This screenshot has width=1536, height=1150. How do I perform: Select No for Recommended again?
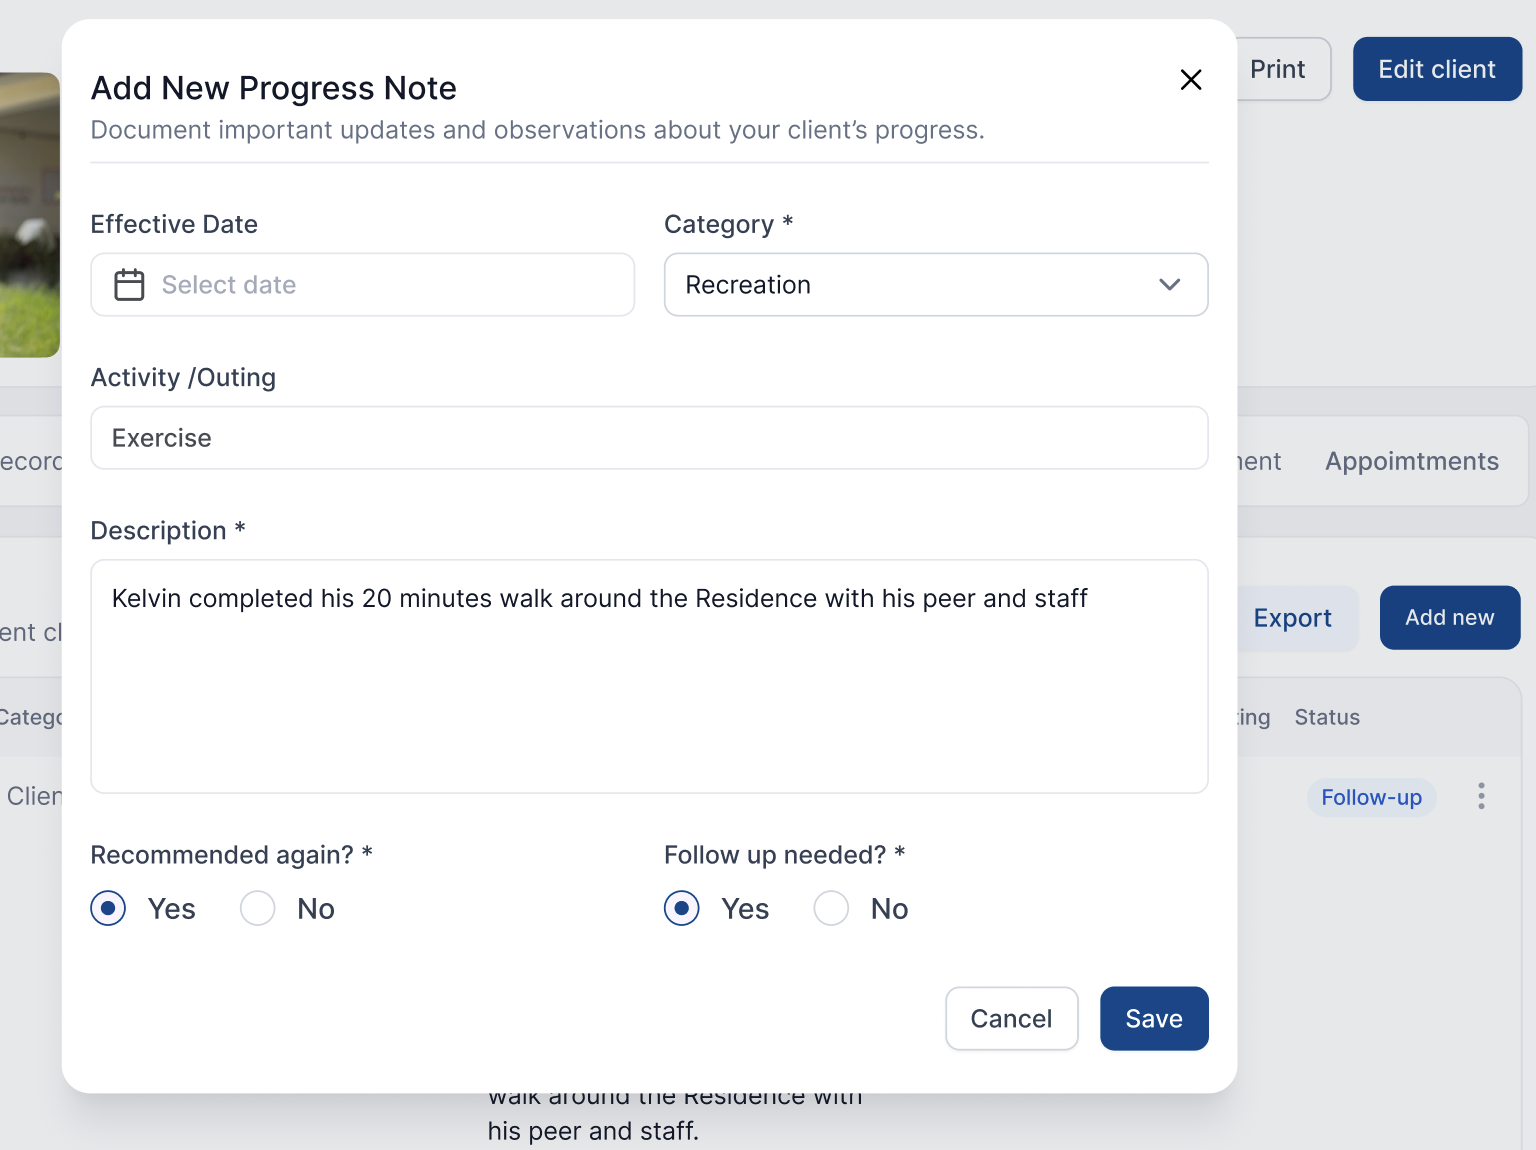pyautogui.click(x=258, y=909)
